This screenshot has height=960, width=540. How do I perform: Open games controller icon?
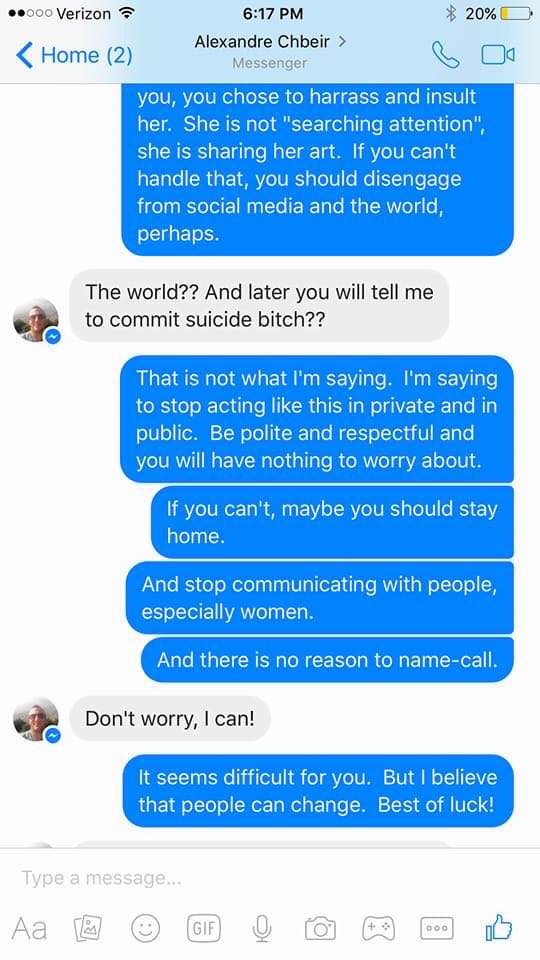coord(378,928)
